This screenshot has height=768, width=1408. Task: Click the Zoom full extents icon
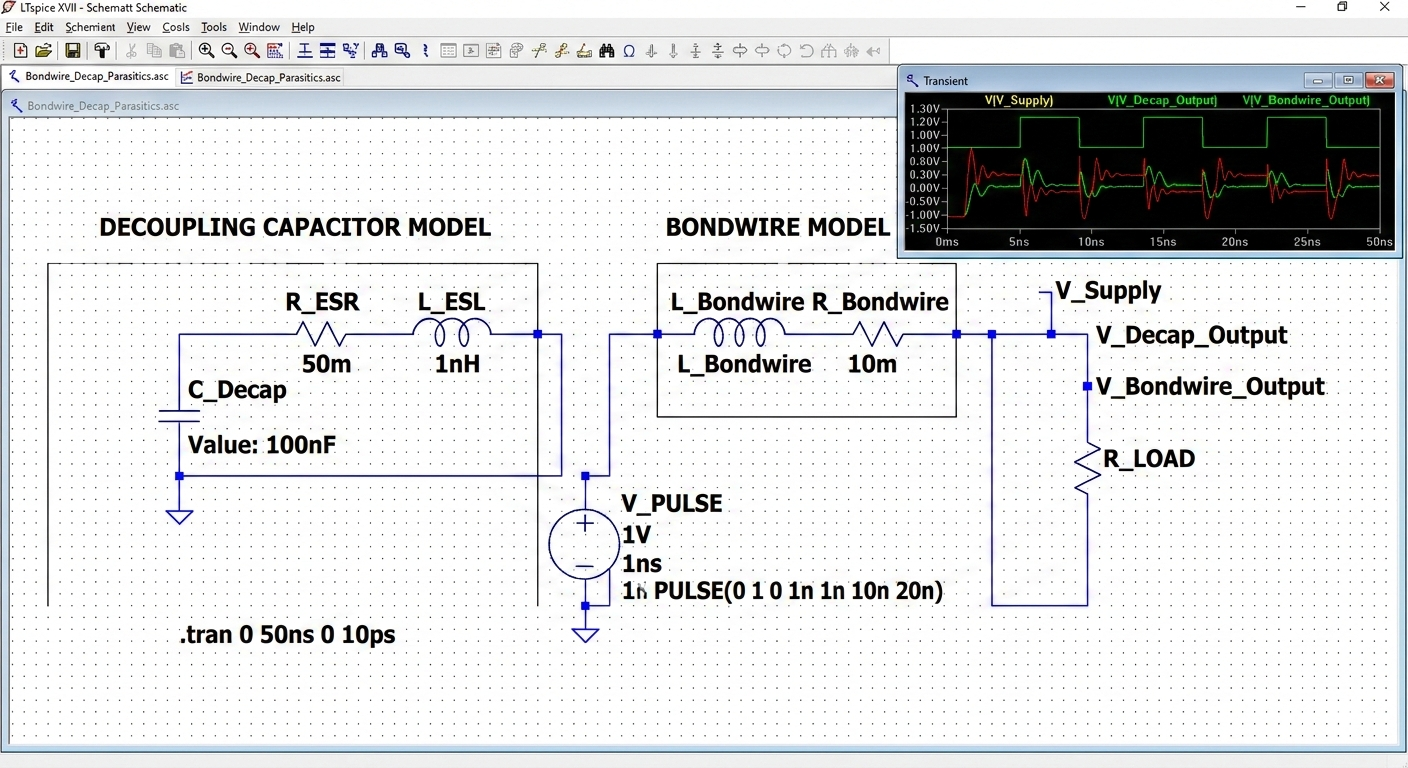pos(252,50)
